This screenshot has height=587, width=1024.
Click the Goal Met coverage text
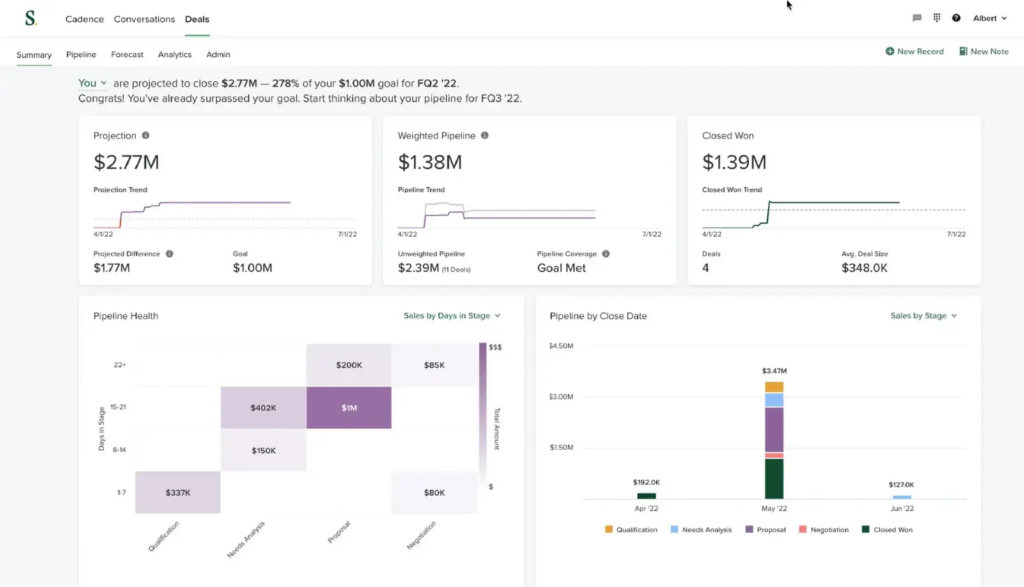coord(561,268)
